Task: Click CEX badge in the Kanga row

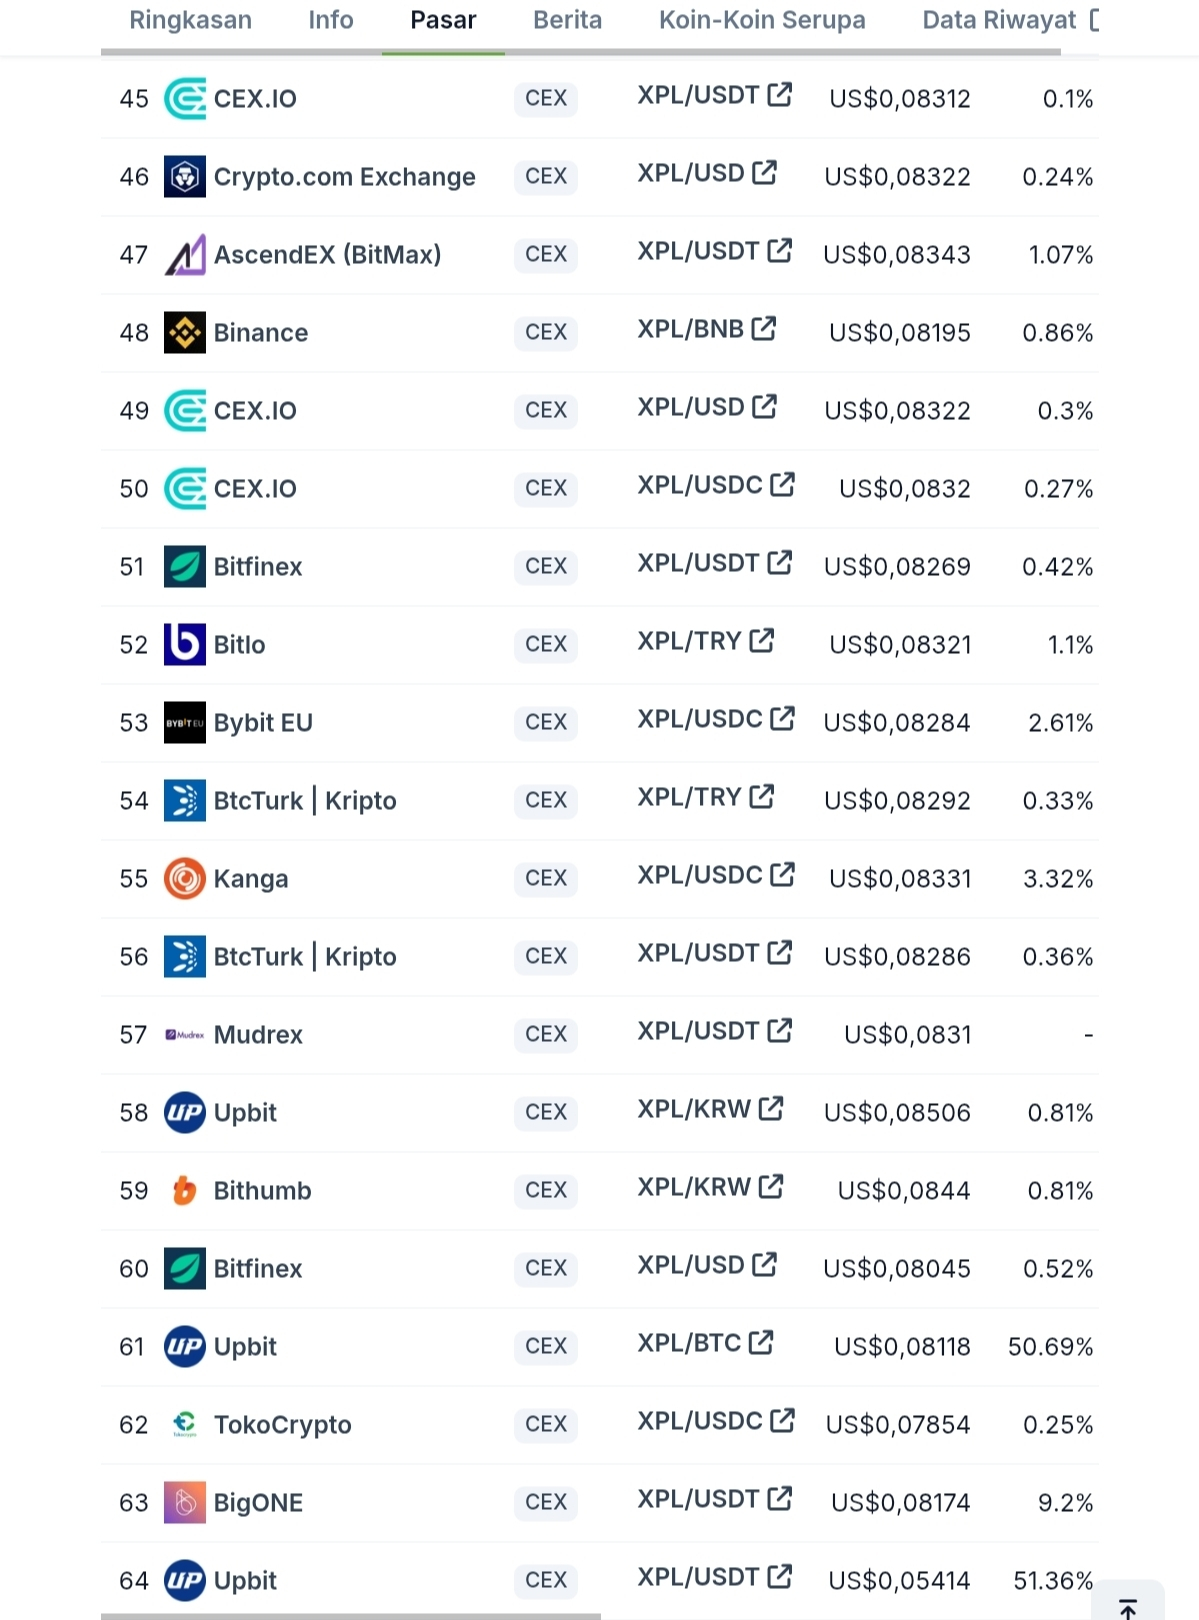Action: (x=546, y=878)
